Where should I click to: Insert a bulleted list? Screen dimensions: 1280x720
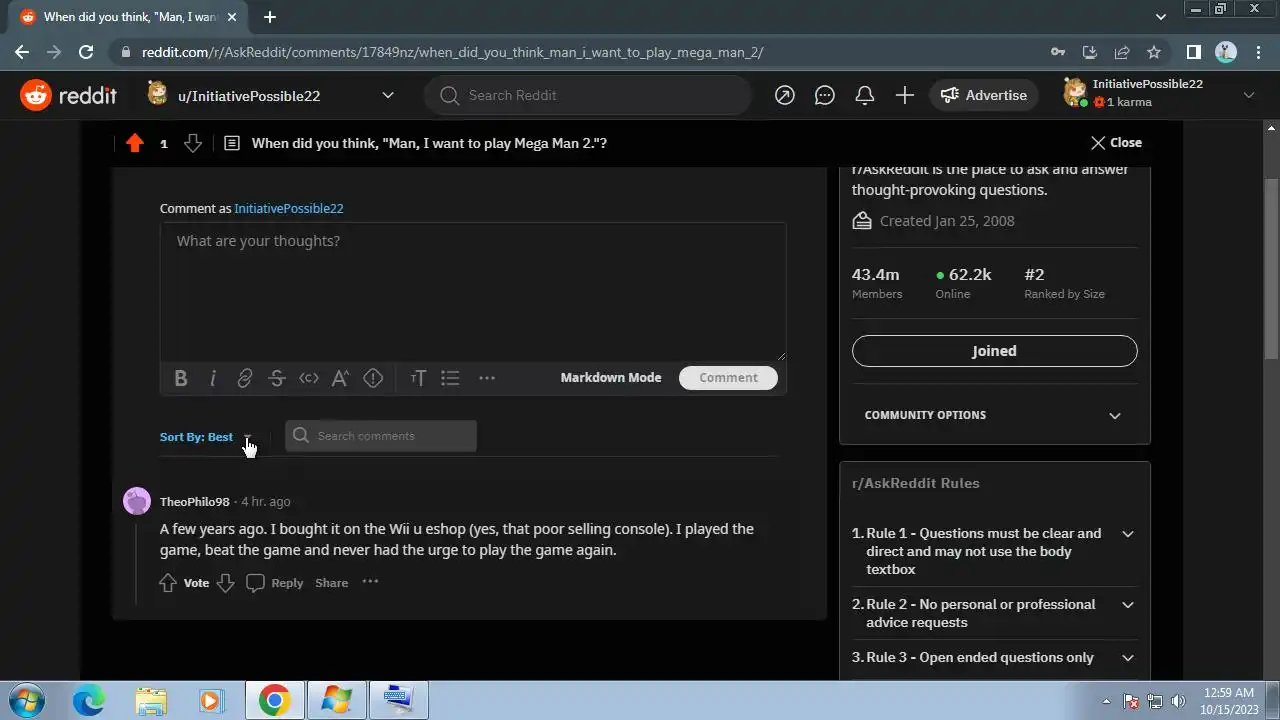click(x=450, y=378)
